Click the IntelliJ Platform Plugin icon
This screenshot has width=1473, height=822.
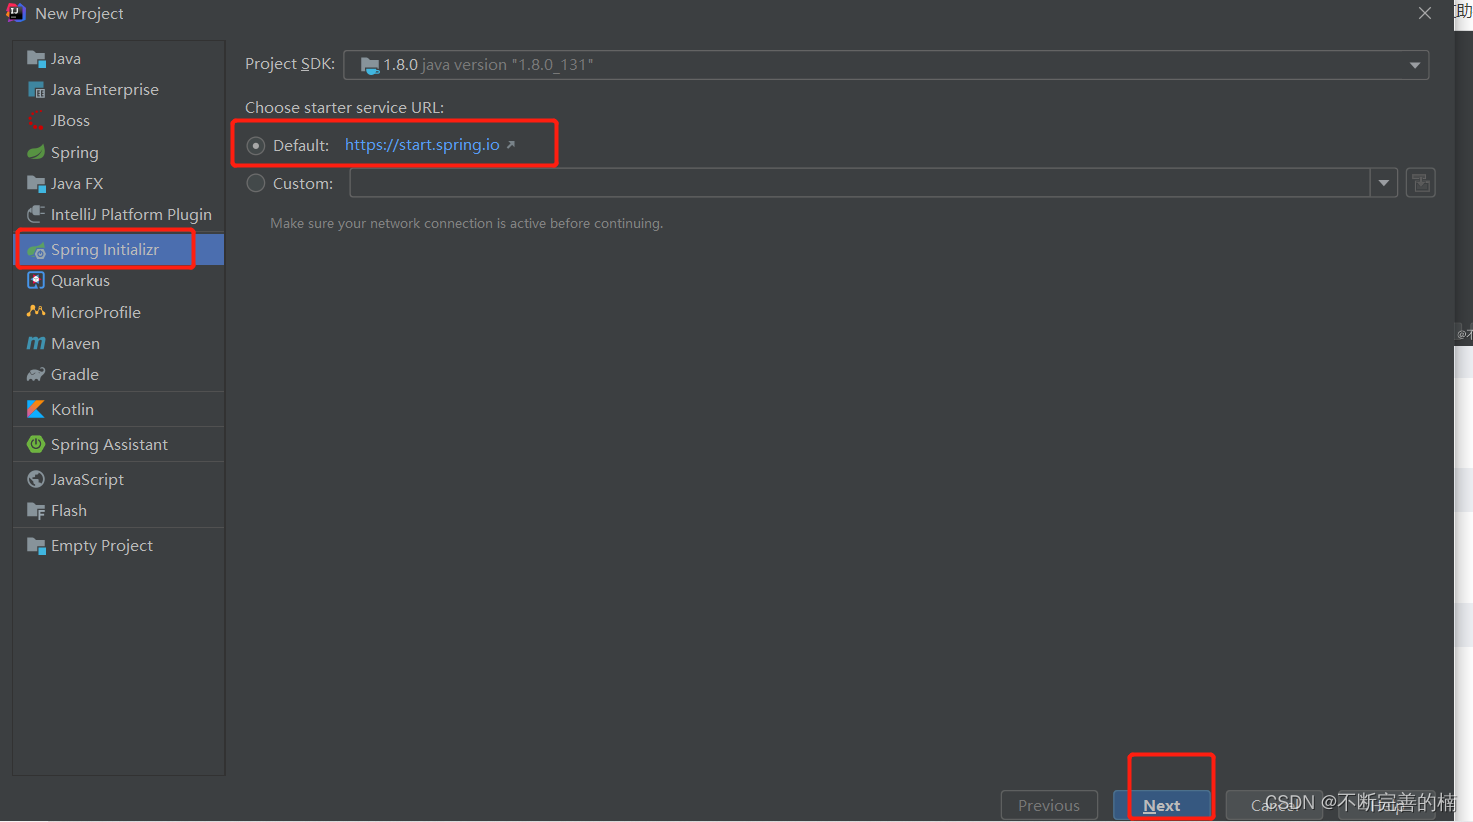36,215
